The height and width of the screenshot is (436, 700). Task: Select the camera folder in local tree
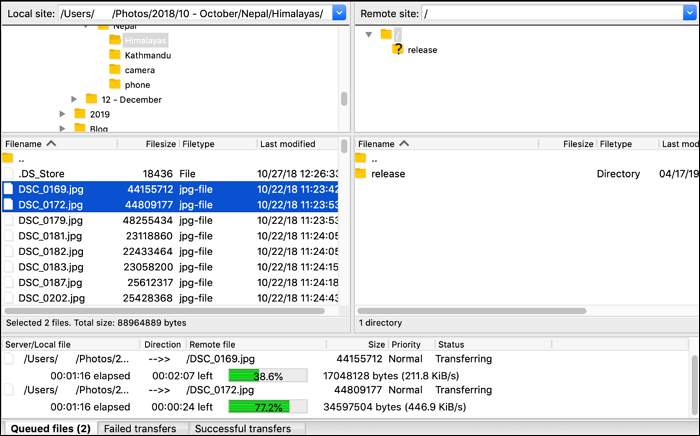pos(140,70)
